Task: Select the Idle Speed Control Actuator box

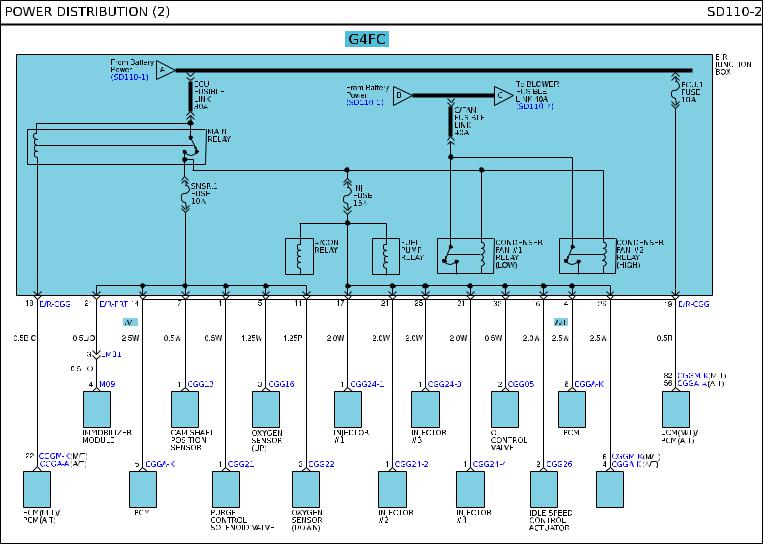Action: coord(544,490)
